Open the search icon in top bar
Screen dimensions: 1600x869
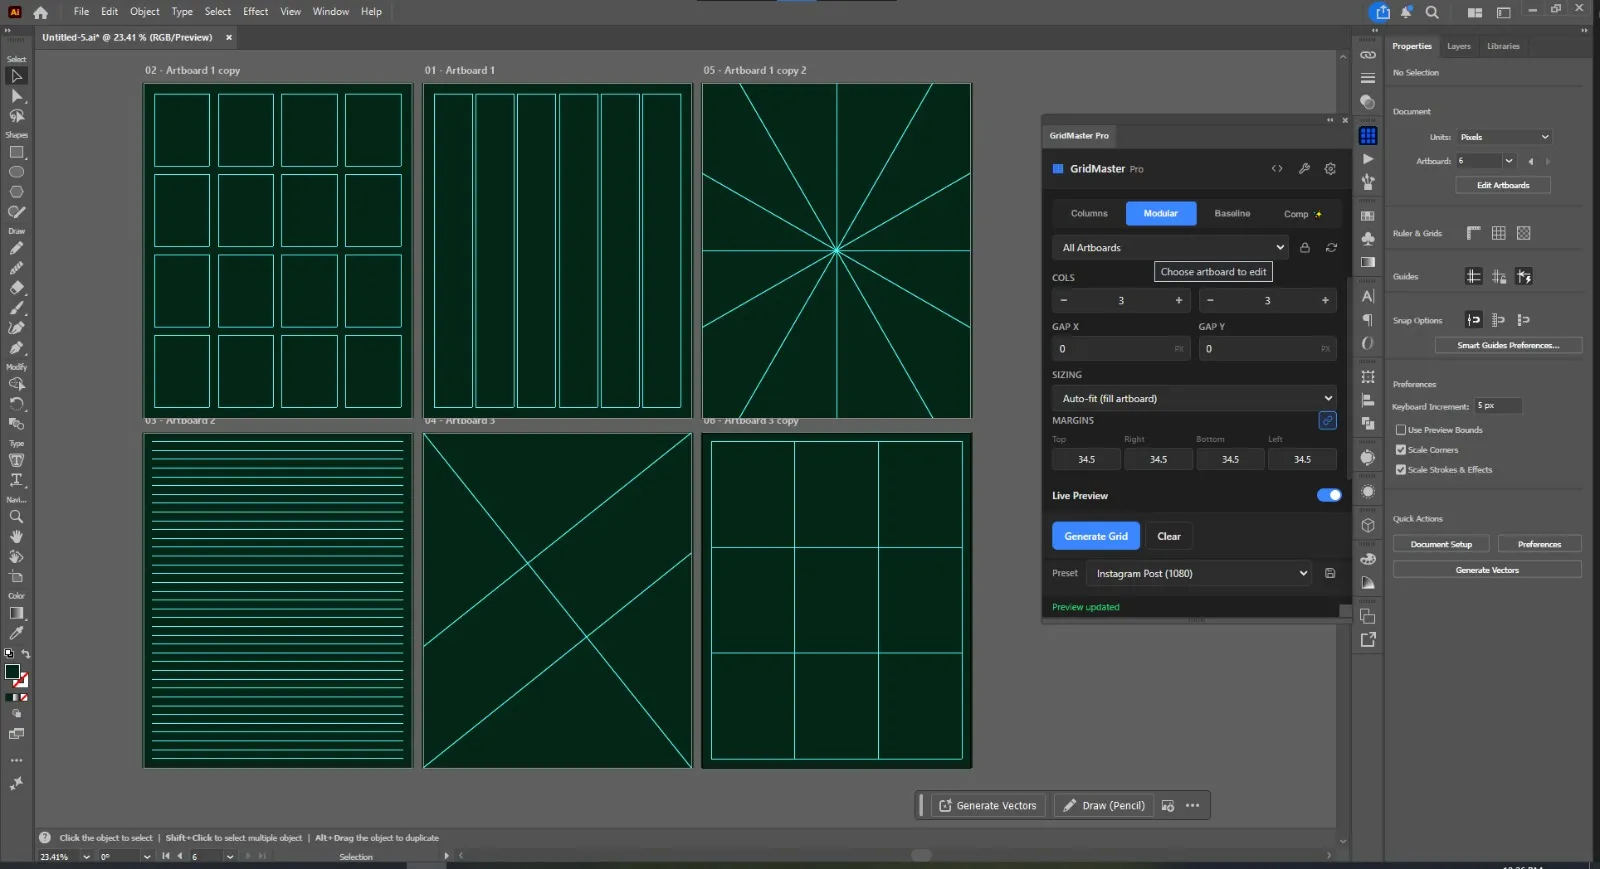click(x=1432, y=12)
